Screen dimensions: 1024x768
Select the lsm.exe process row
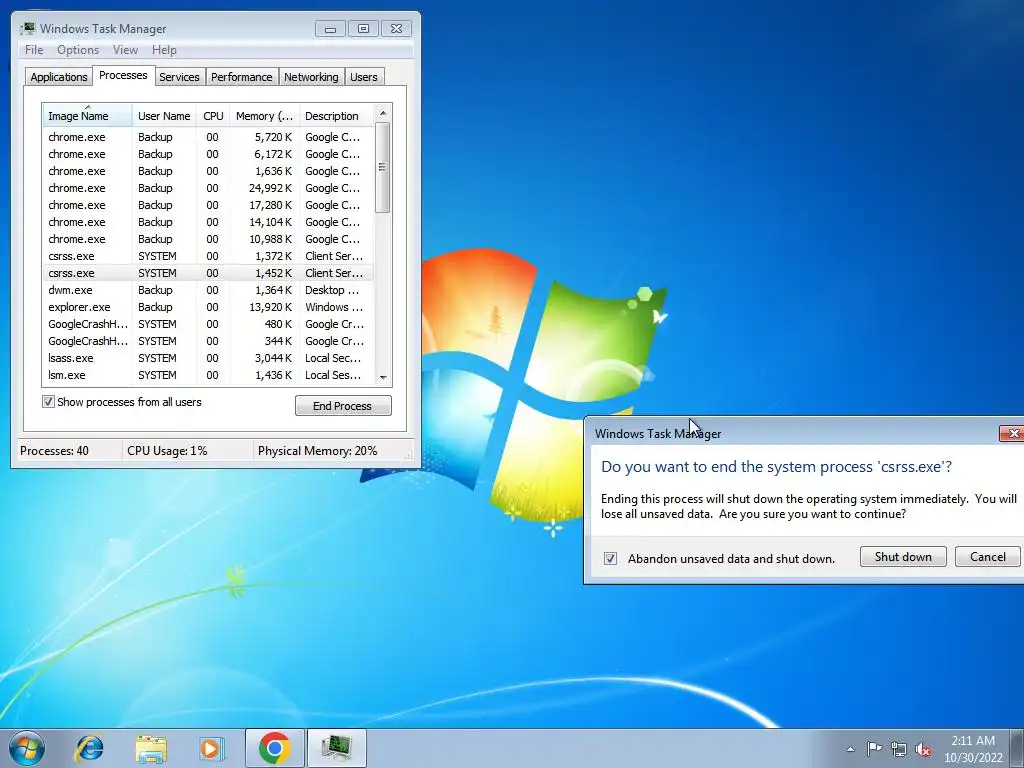[x=208, y=375]
